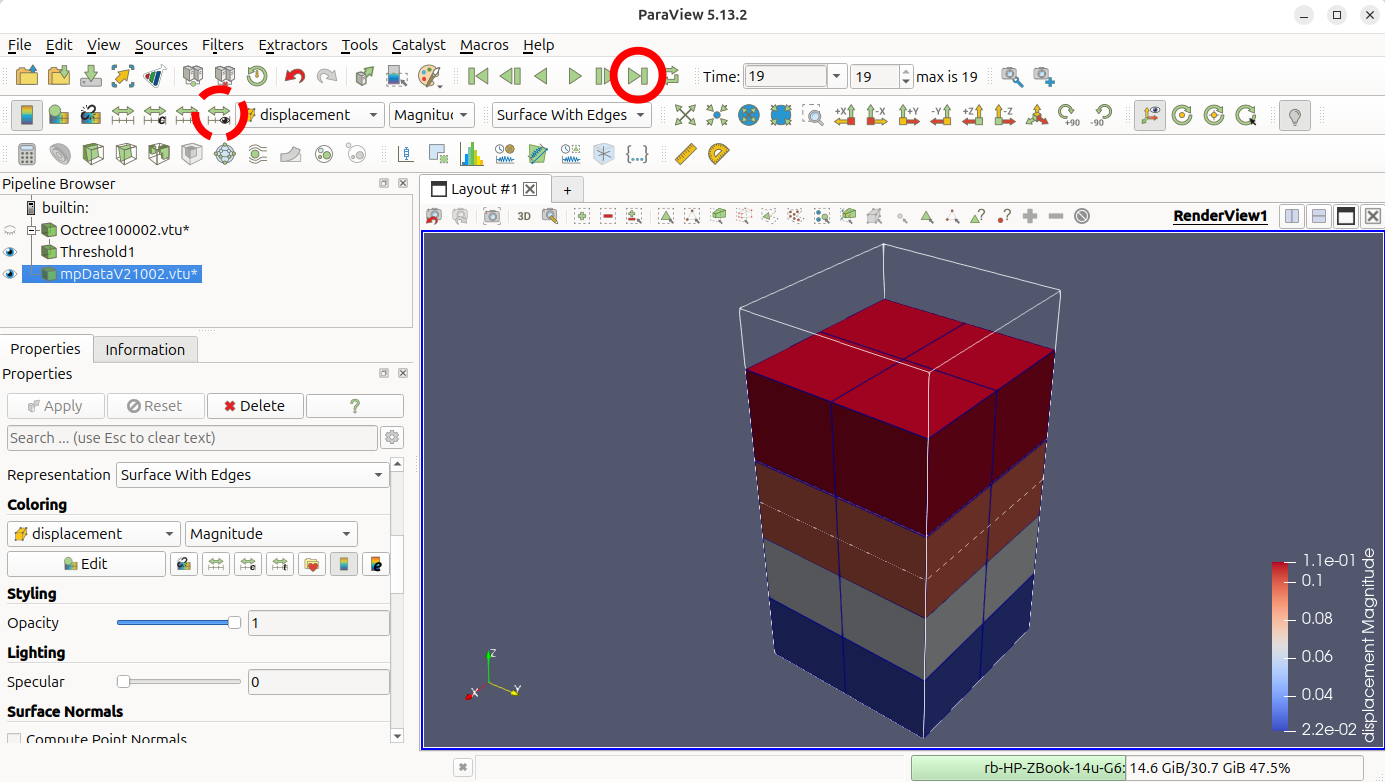This screenshot has width=1385, height=782.
Task: Apply the Clip filter icon
Action: point(91,154)
